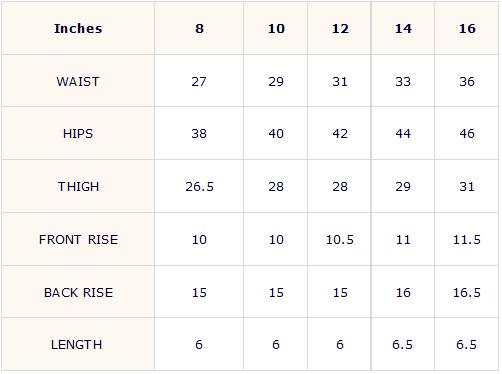502x374 pixels.
Task: Click waist value 36 for size 16
Action: click(x=467, y=81)
